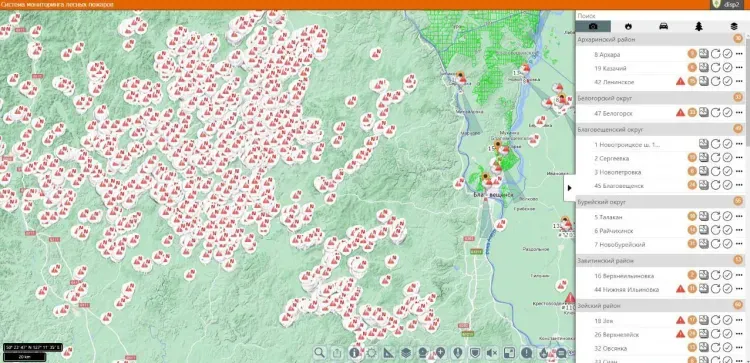Open more options for 45 Благовещенск
Viewport: 750px width, 363px height.
coord(739,185)
